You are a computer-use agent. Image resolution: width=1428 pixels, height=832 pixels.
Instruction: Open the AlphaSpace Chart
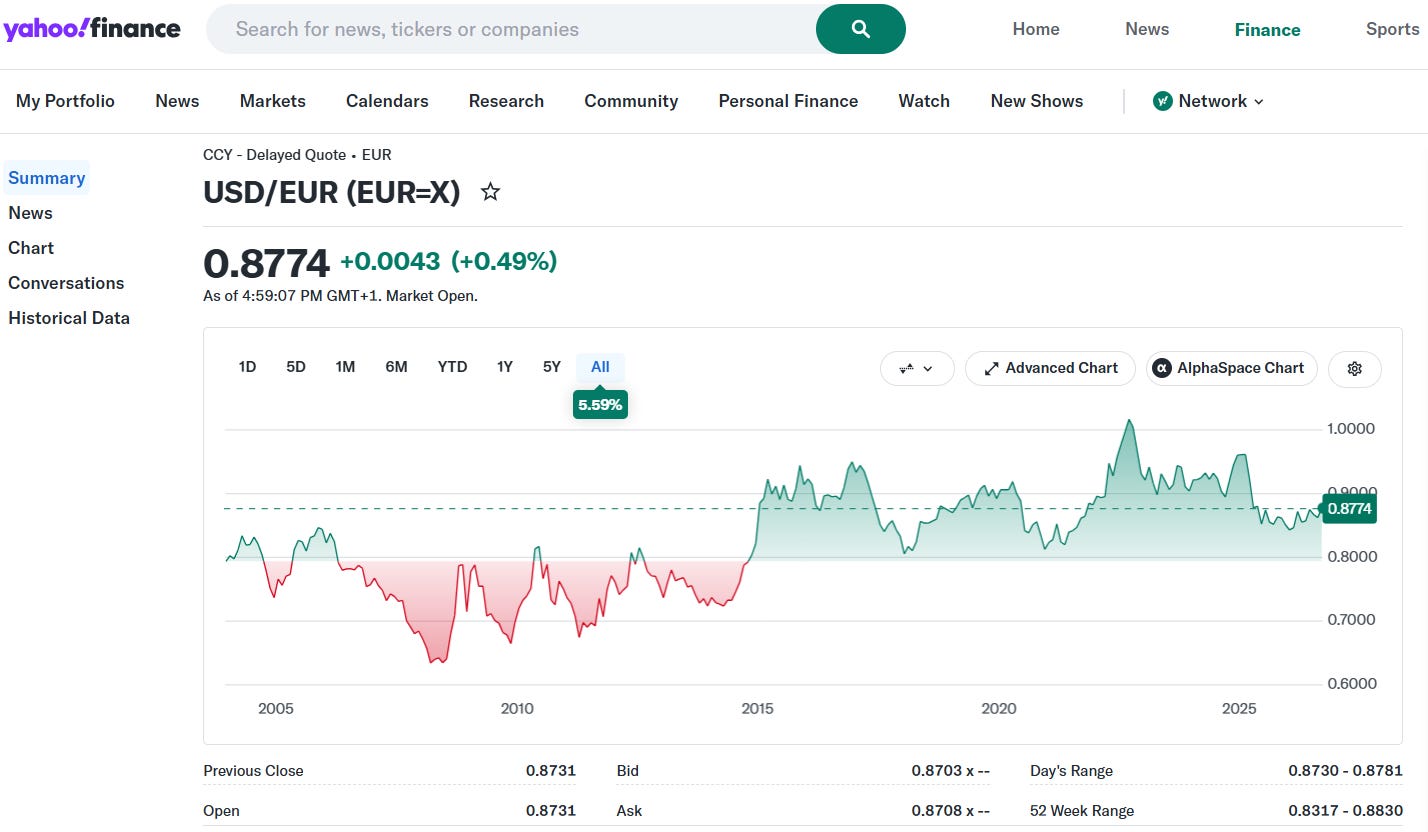point(1232,368)
